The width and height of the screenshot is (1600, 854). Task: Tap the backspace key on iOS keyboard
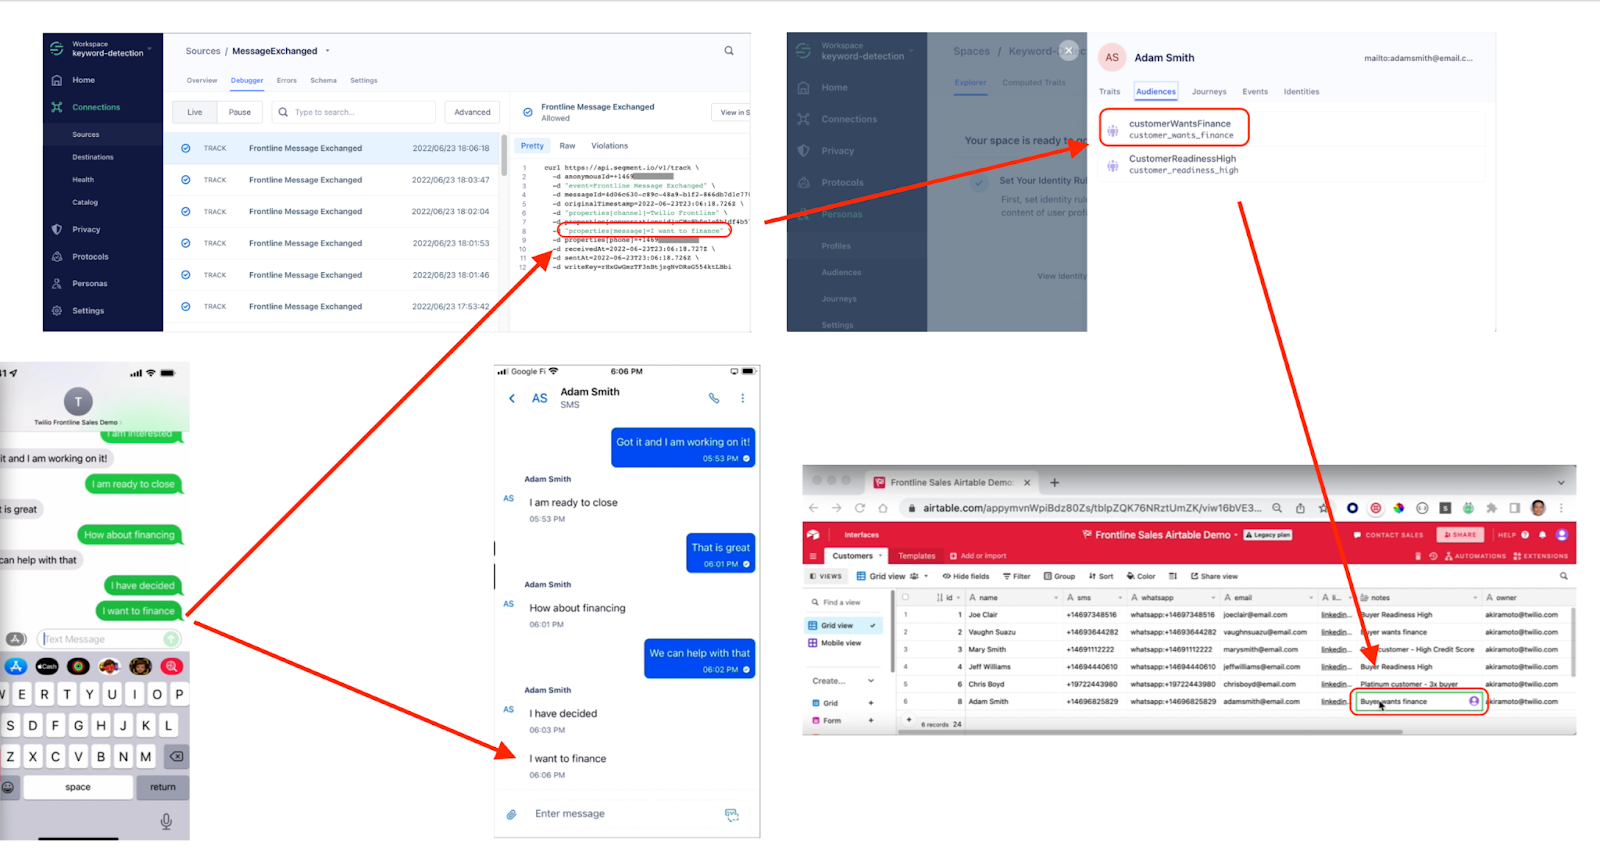(176, 757)
